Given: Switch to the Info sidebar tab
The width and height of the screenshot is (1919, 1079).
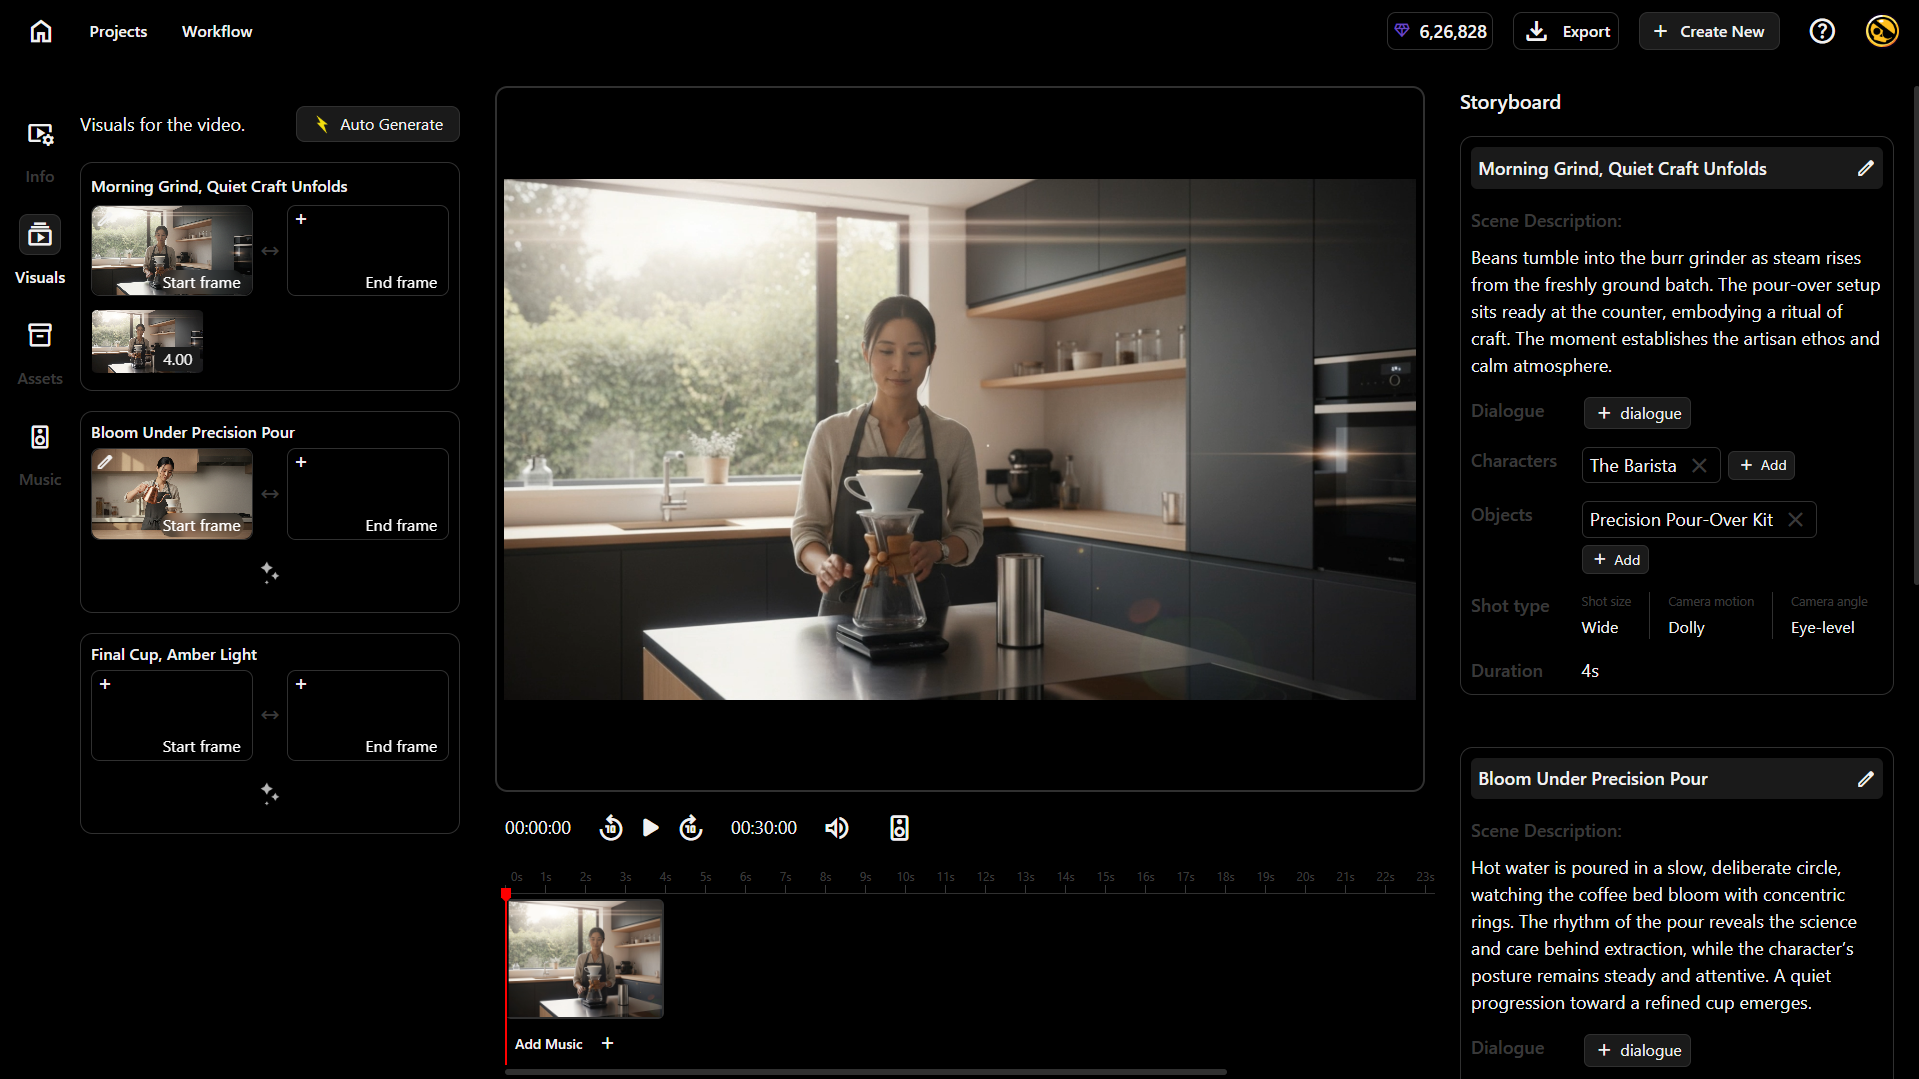Looking at the screenshot, I should tap(40, 152).
